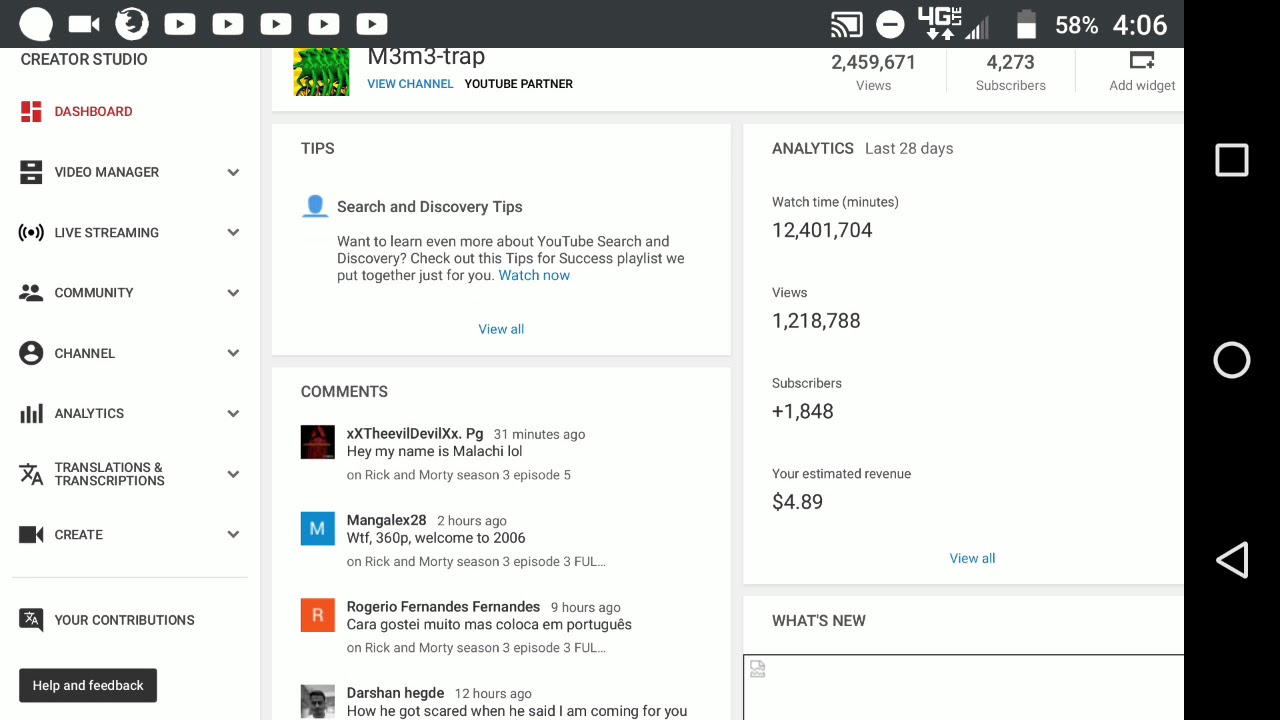Click the Add widget icon
This screenshot has width=1280, height=720.
click(1142, 60)
